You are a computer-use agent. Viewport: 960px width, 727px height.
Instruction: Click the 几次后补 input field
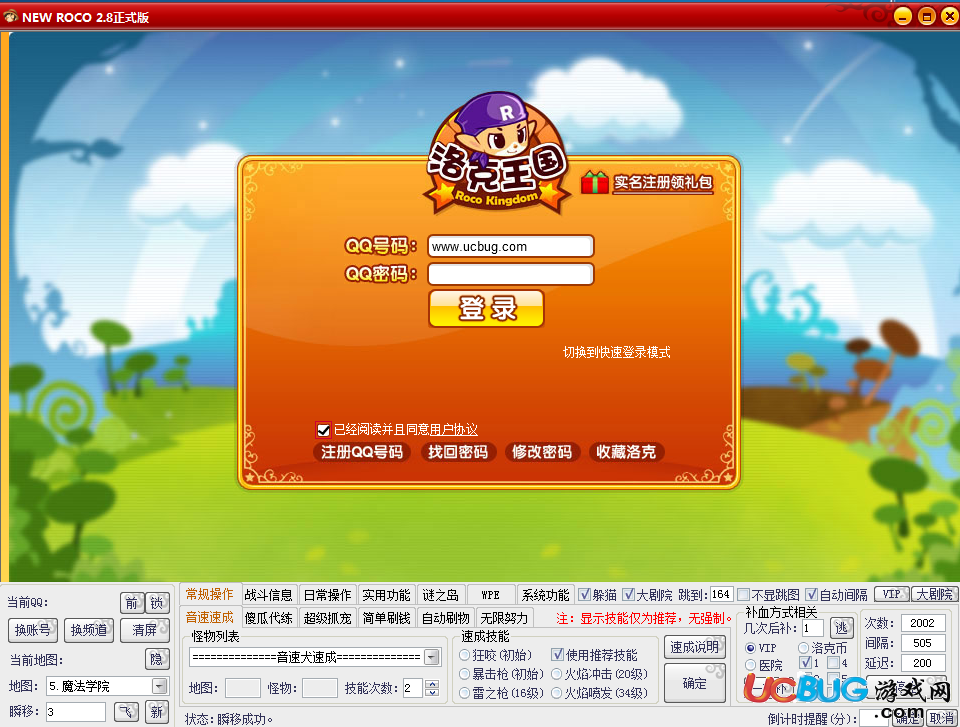click(813, 628)
